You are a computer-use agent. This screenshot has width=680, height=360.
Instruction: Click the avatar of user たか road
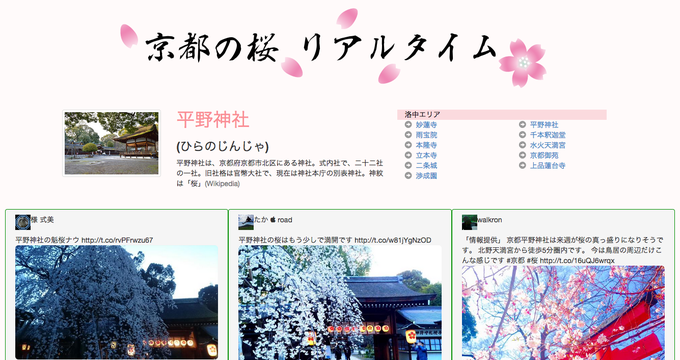tap(246, 222)
